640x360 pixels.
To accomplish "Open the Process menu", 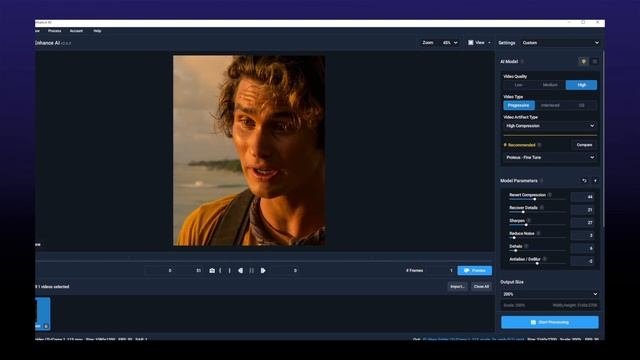I will pyautogui.click(x=54, y=31).
